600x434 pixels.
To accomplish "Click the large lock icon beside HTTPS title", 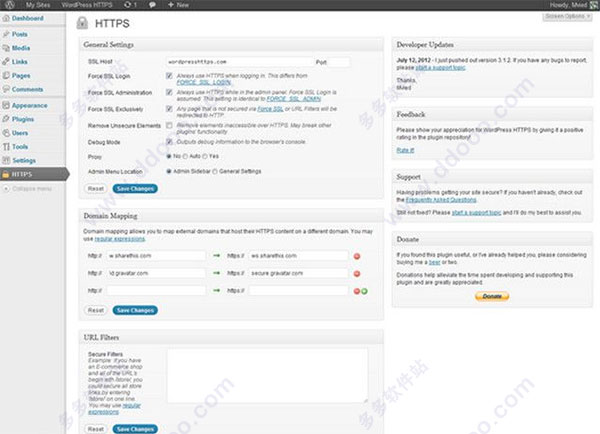I will pos(82,23).
